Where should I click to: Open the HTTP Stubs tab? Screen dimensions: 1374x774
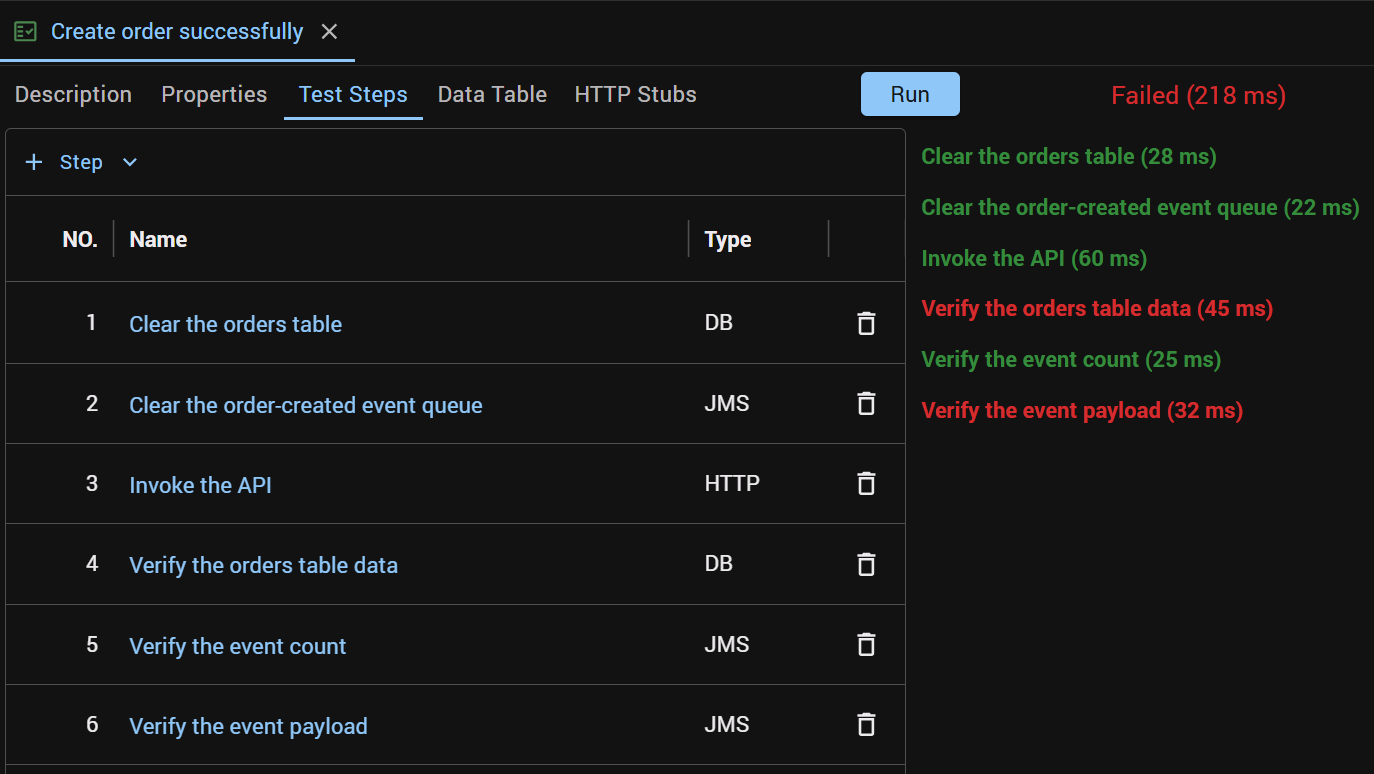click(635, 94)
